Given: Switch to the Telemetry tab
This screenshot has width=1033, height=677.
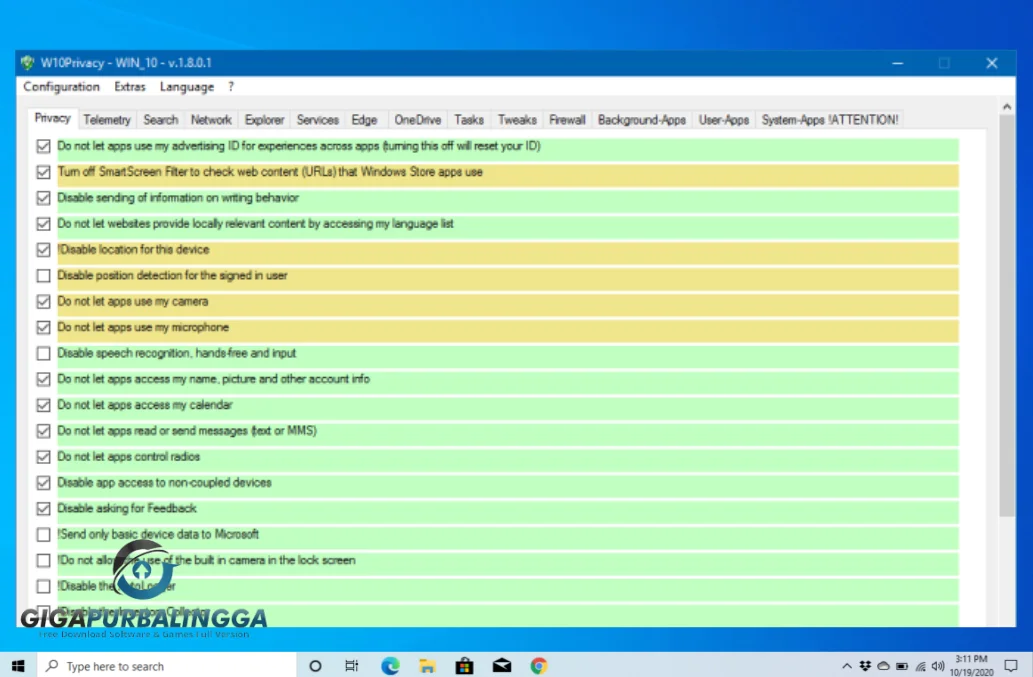Looking at the screenshot, I should tap(107, 120).
